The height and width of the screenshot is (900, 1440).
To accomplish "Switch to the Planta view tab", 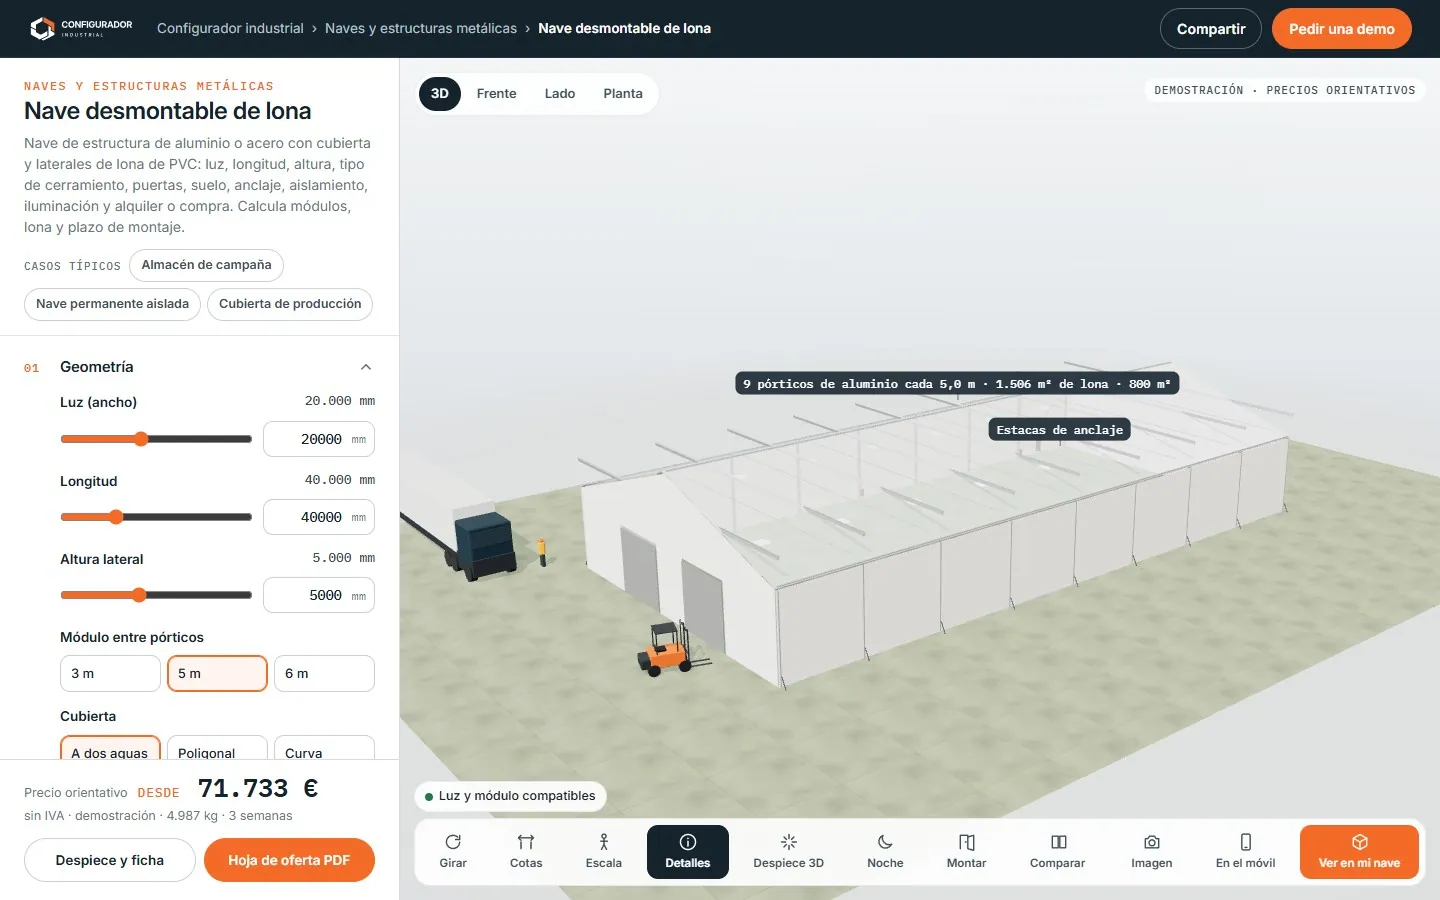I will 623,93.
